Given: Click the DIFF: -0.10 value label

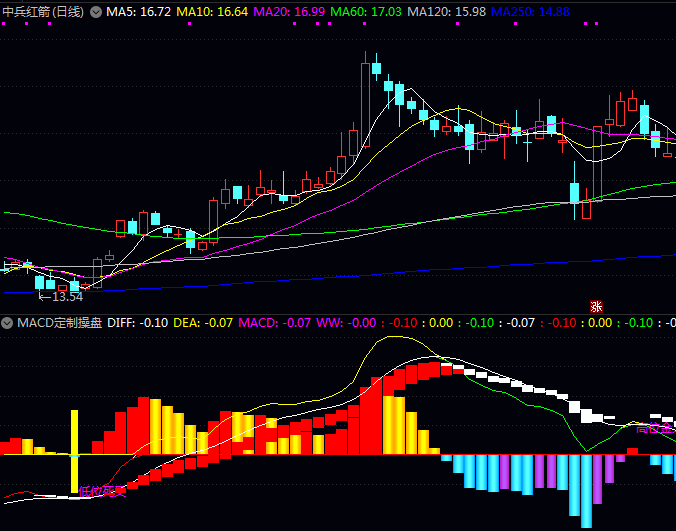Looking at the screenshot, I should pos(137,323).
